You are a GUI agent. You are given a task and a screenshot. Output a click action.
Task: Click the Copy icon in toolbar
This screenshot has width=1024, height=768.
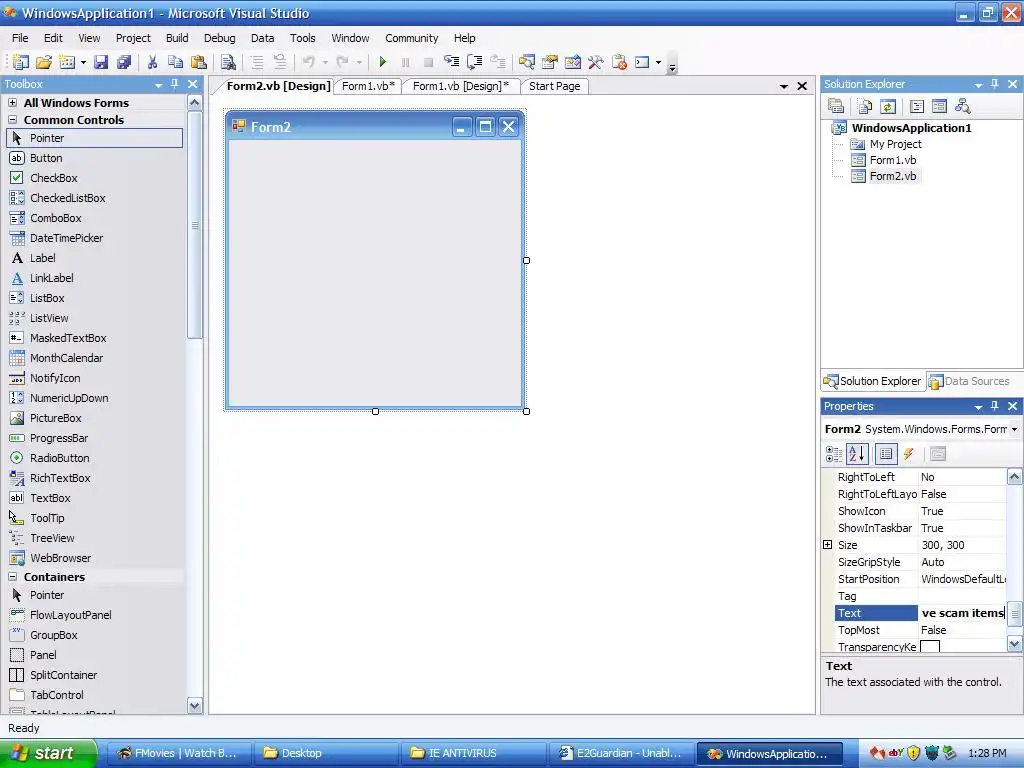(175, 62)
